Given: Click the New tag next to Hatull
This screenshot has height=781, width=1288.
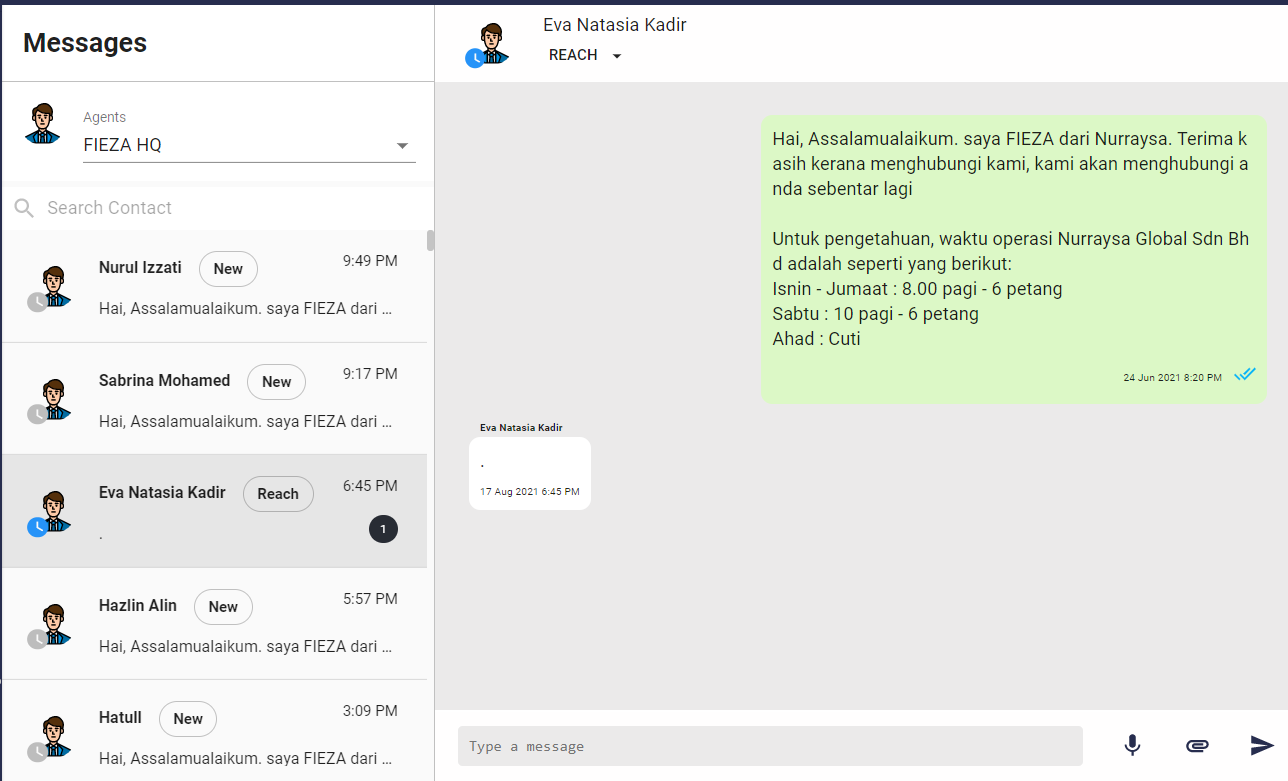Looking at the screenshot, I should click(x=188, y=718).
